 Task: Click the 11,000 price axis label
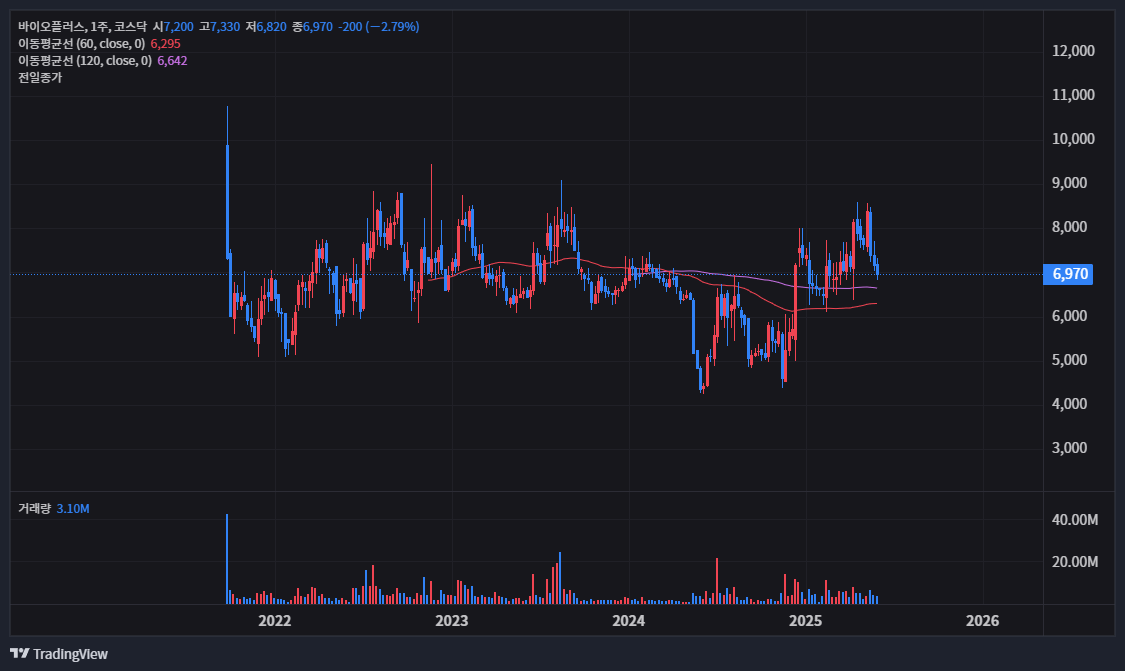1073,95
